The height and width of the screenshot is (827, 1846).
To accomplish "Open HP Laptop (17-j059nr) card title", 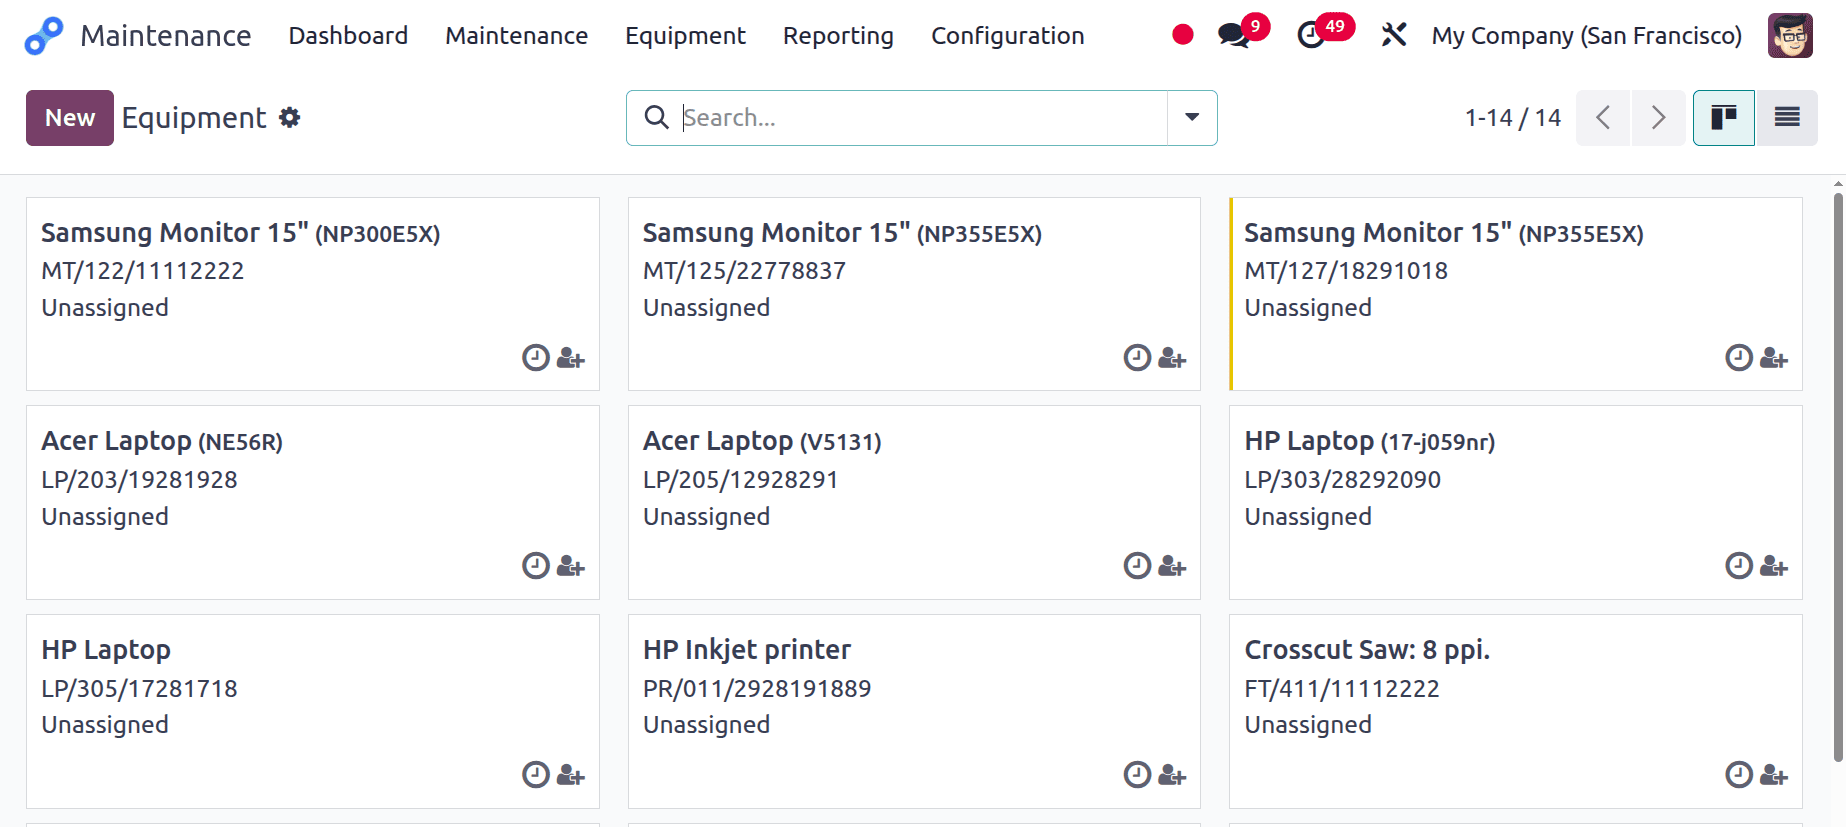I will coord(1369,441).
